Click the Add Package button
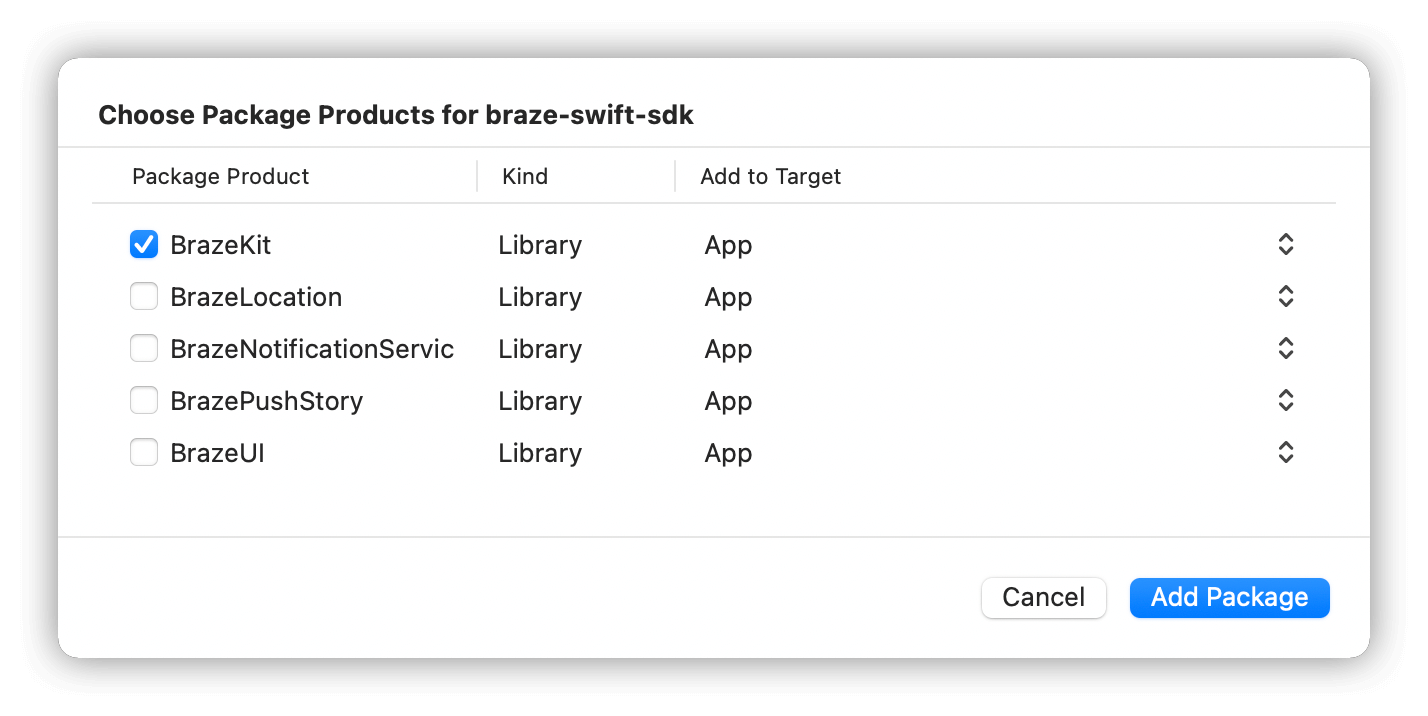The height and width of the screenshot is (716, 1428). tap(1229, 597)
